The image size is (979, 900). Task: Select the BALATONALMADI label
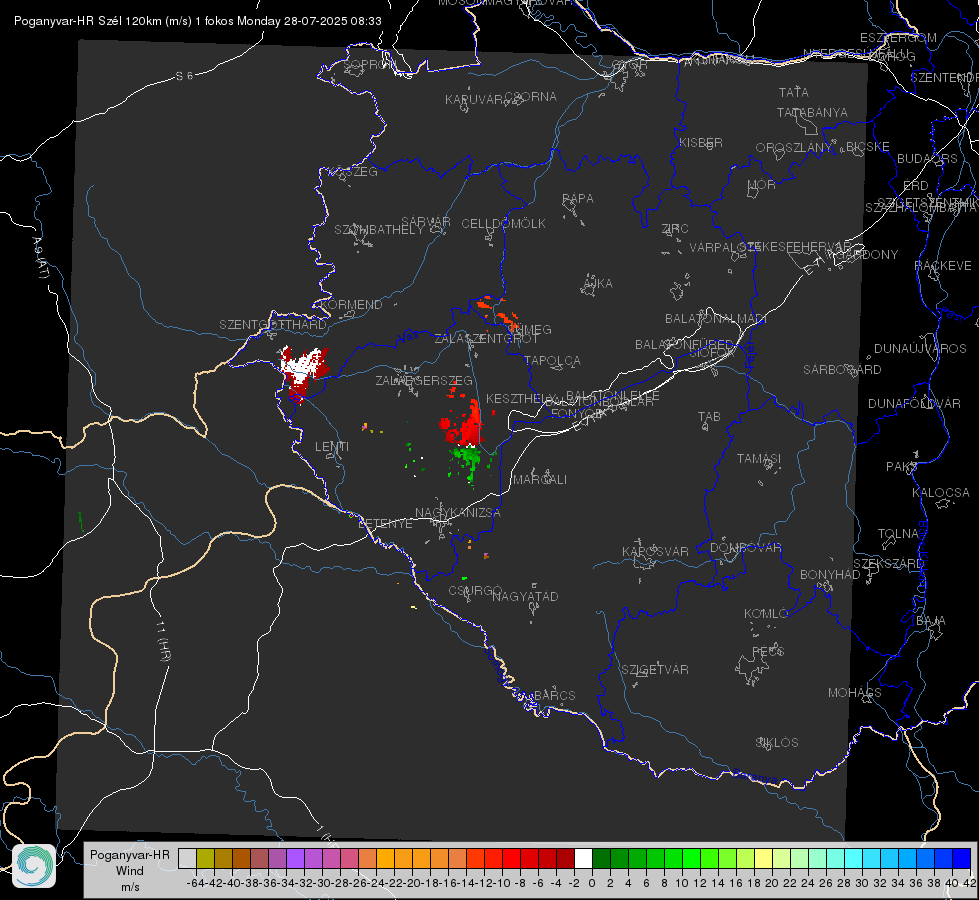(716, 319)
